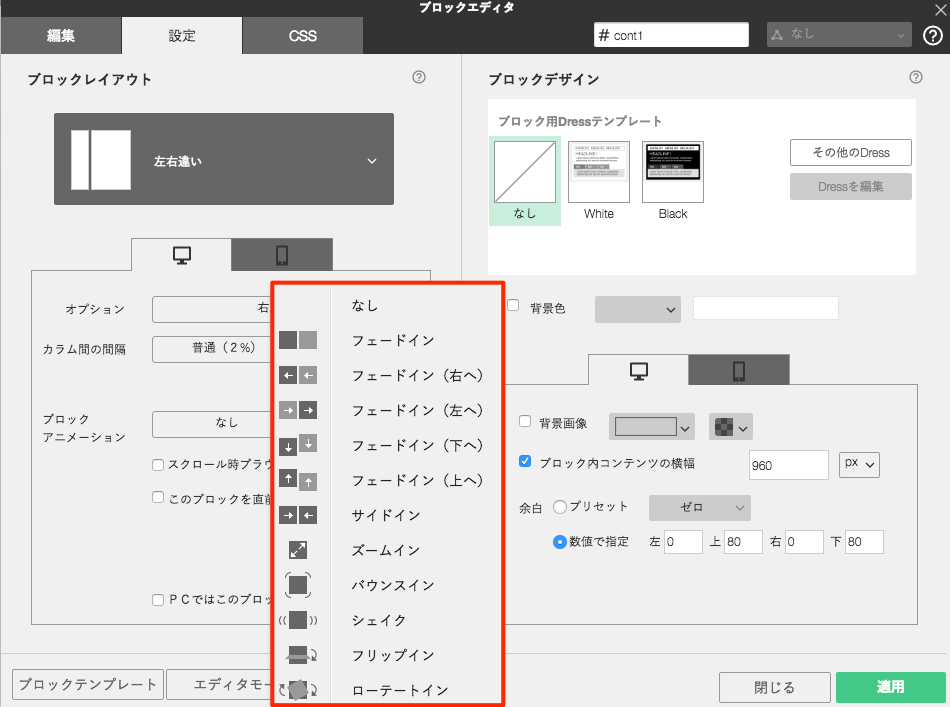Image resolution: width=950 pixels, height=707 pixels.
Task: Click その他のDress button
Action: (x=851, y=153)
